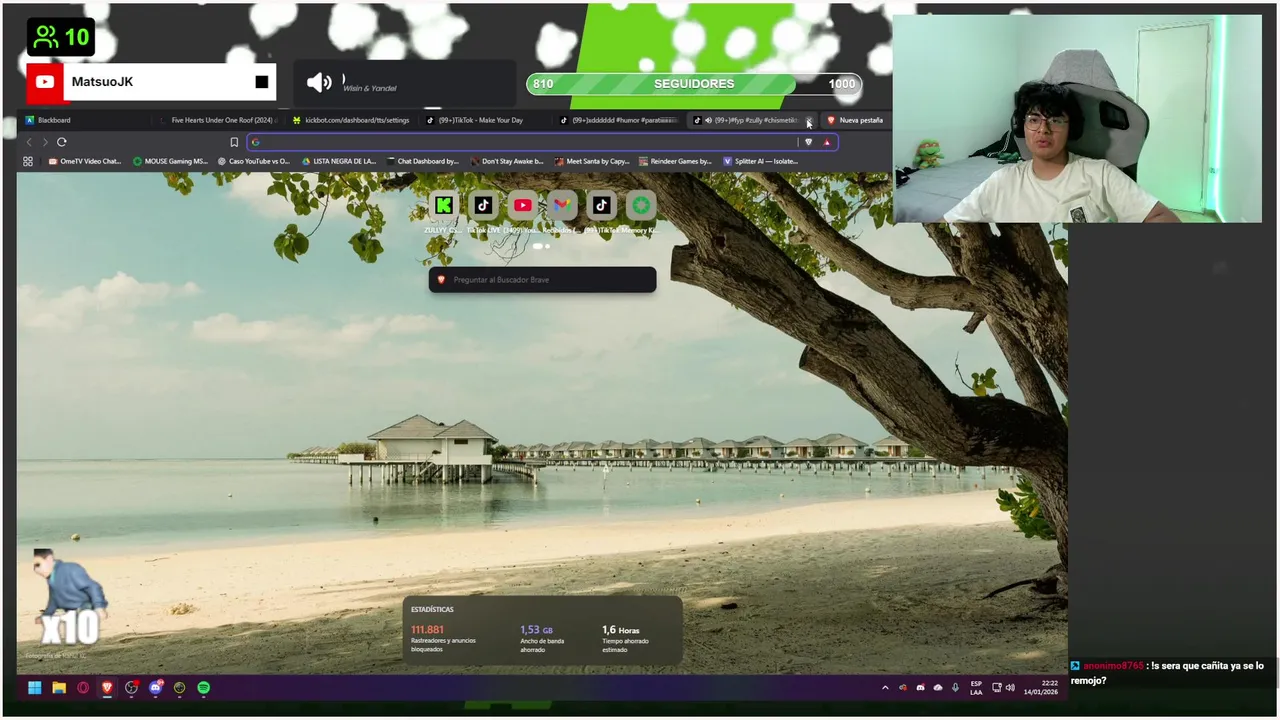This screenshot has width=1280, height=720.
Task: Open the apps grid icon in bookmarks bar
Action: pos(28,161)
